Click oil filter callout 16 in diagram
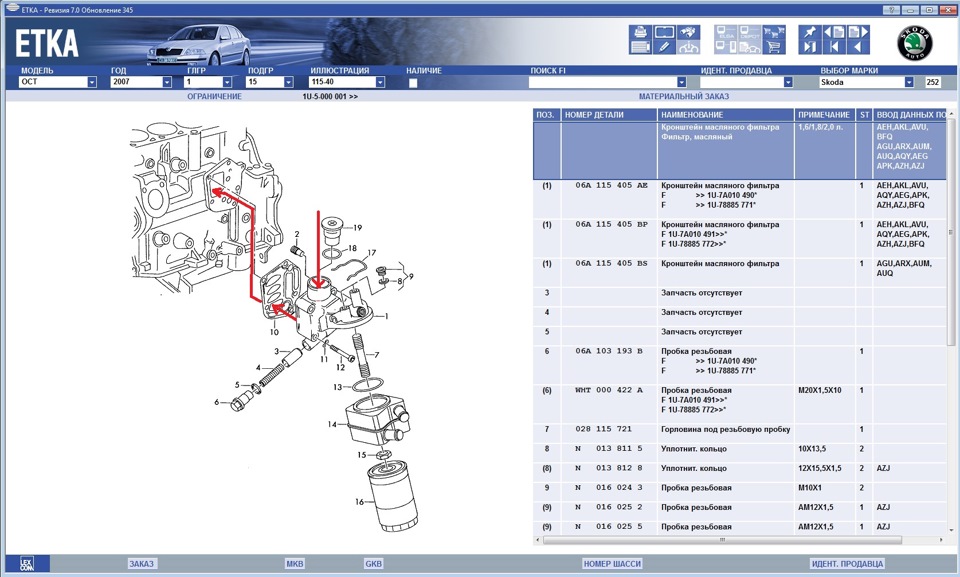The height and width of the screenshot is (577, 960). [359, 502]
